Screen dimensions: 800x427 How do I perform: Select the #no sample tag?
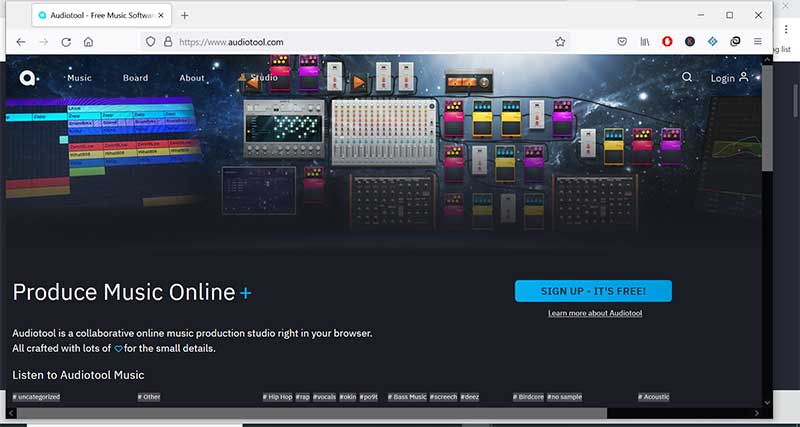[564, 397]
